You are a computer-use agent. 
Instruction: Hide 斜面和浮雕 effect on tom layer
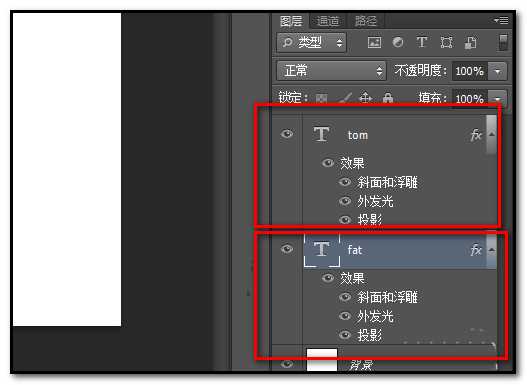[x=344, y=182]
